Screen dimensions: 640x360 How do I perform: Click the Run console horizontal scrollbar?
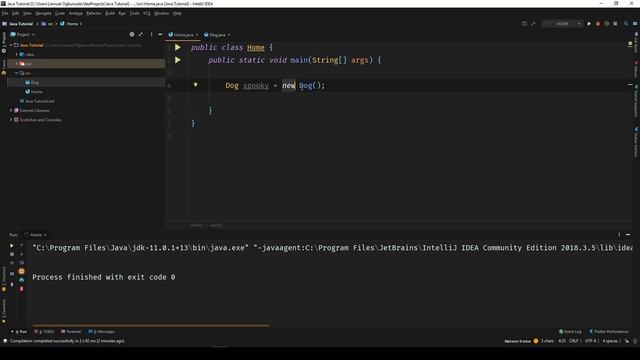coord(151,325)
